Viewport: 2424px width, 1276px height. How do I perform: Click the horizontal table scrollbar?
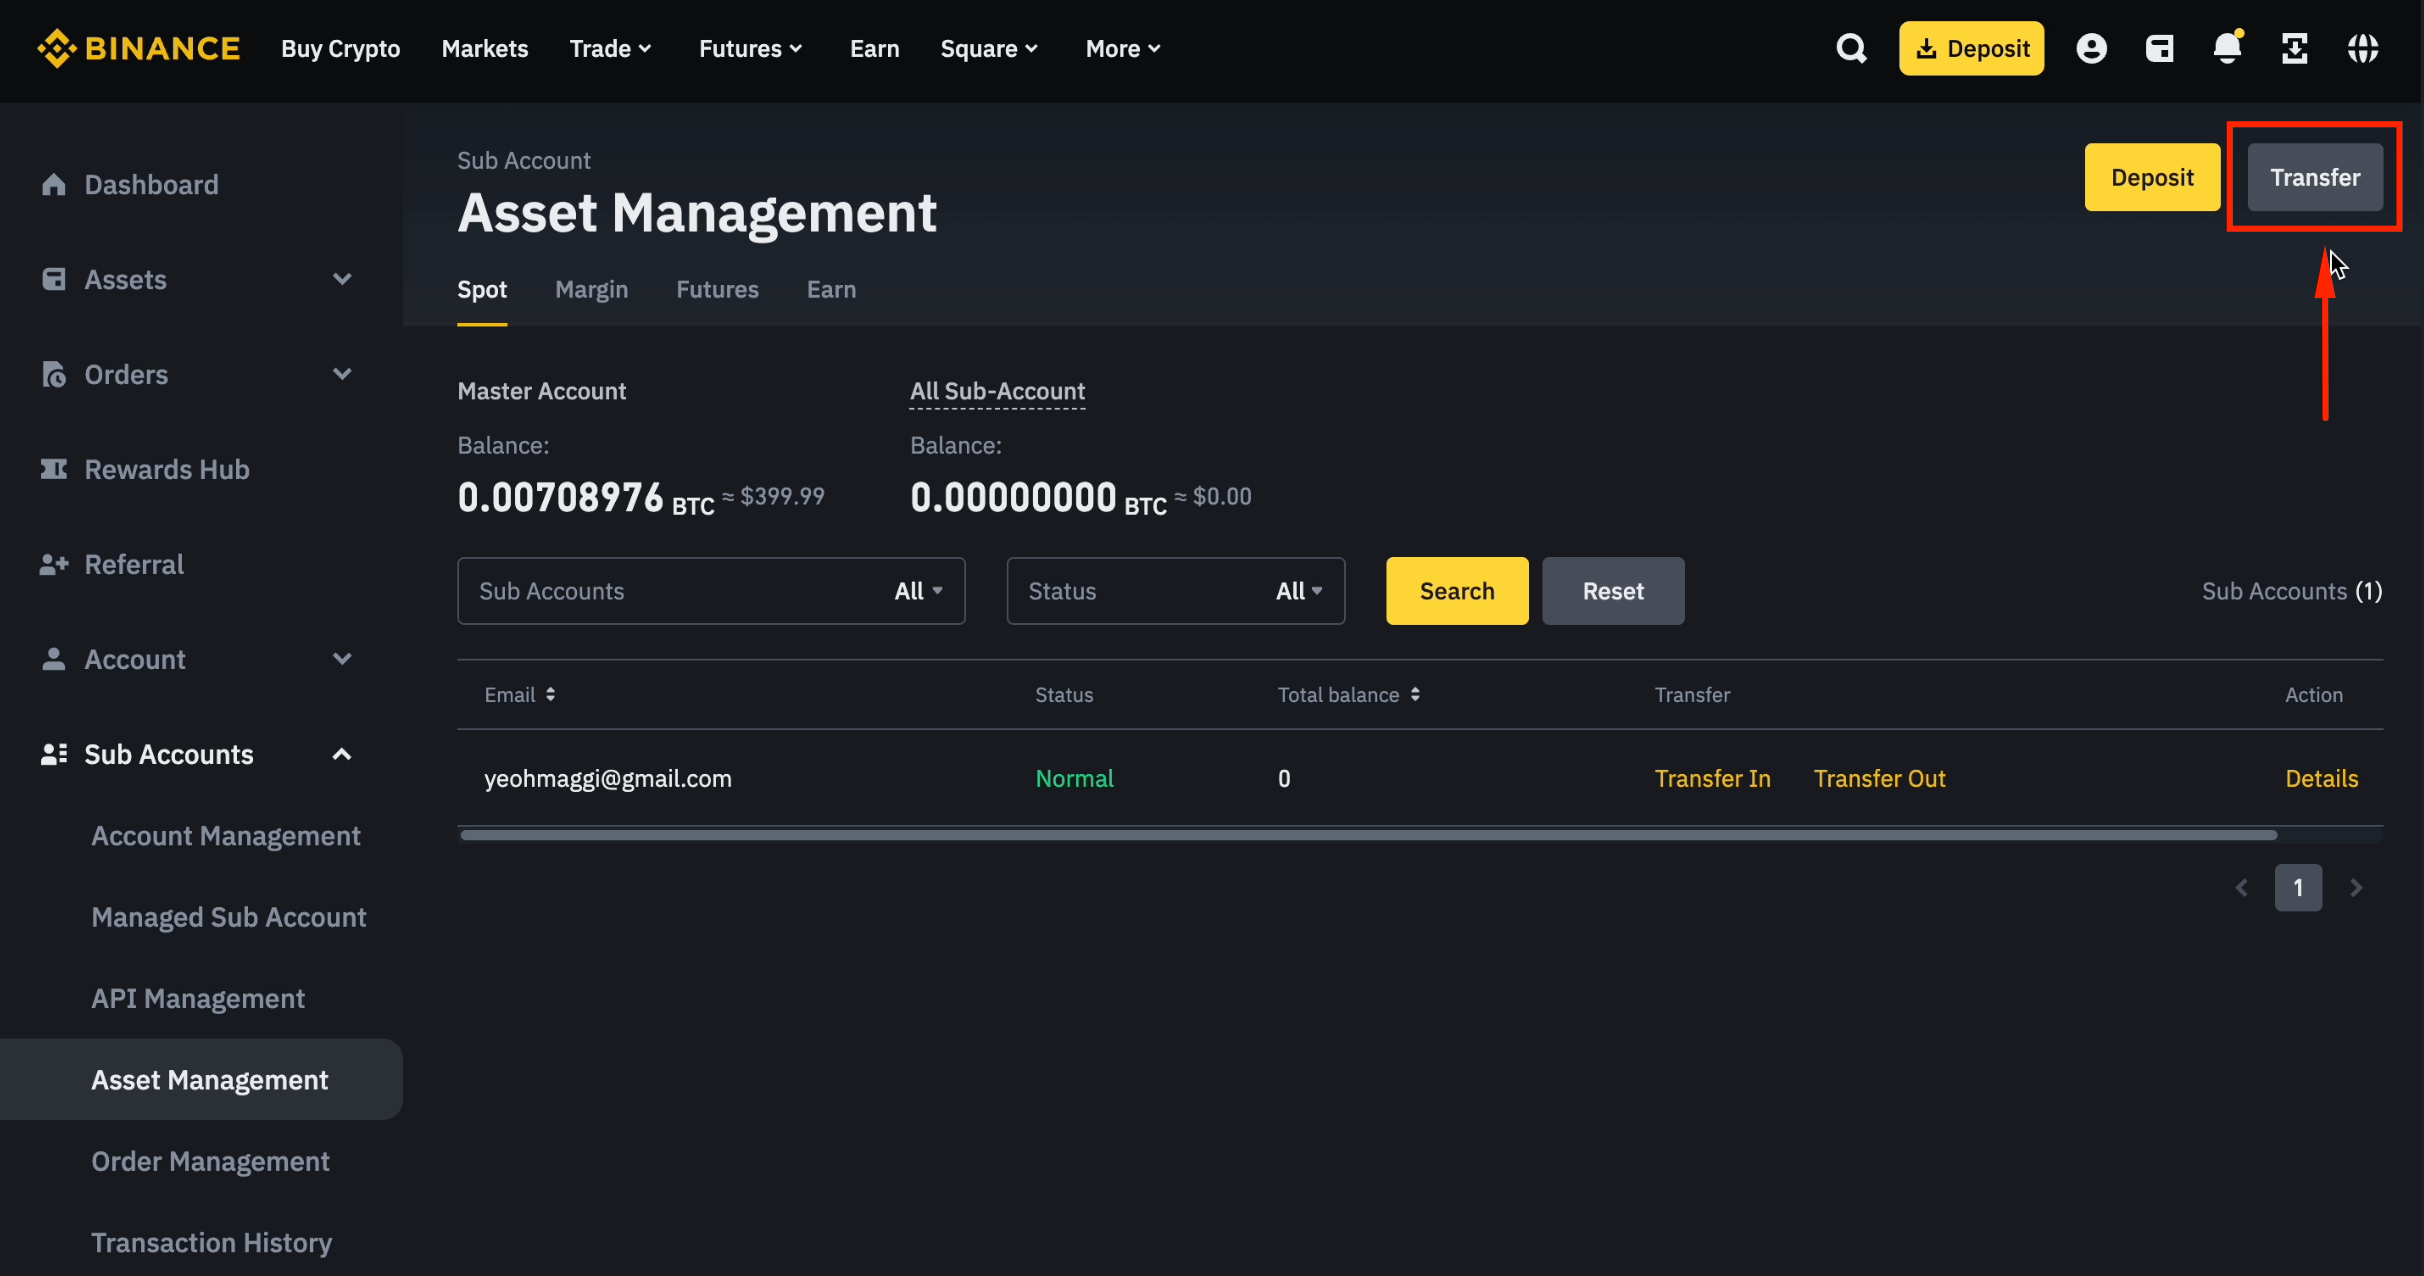point(1368,835)
